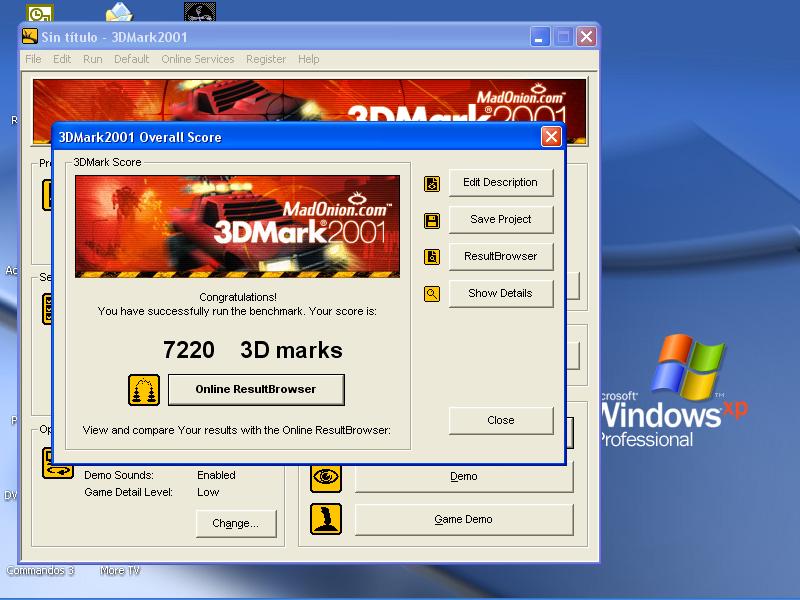Screen dimensions: 800x600
Task: Click the "3D marks" text
Action: [291, 350]
